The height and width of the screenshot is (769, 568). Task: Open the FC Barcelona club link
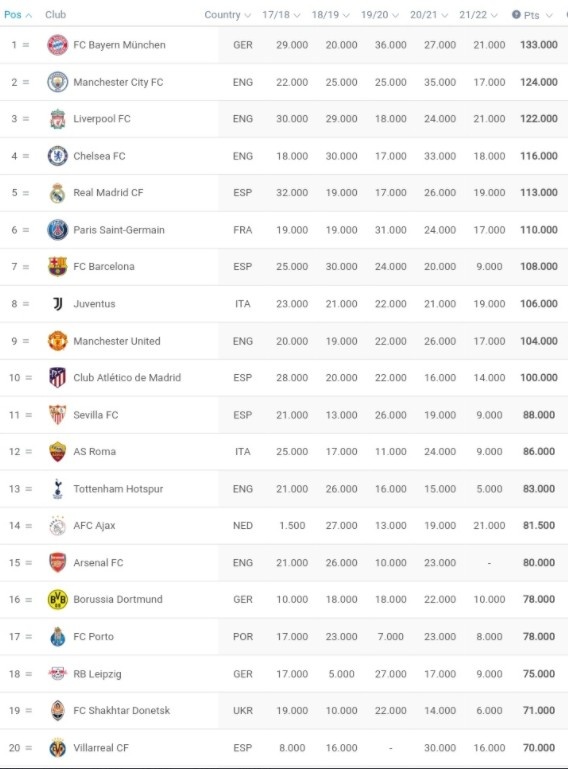point(103,266)
